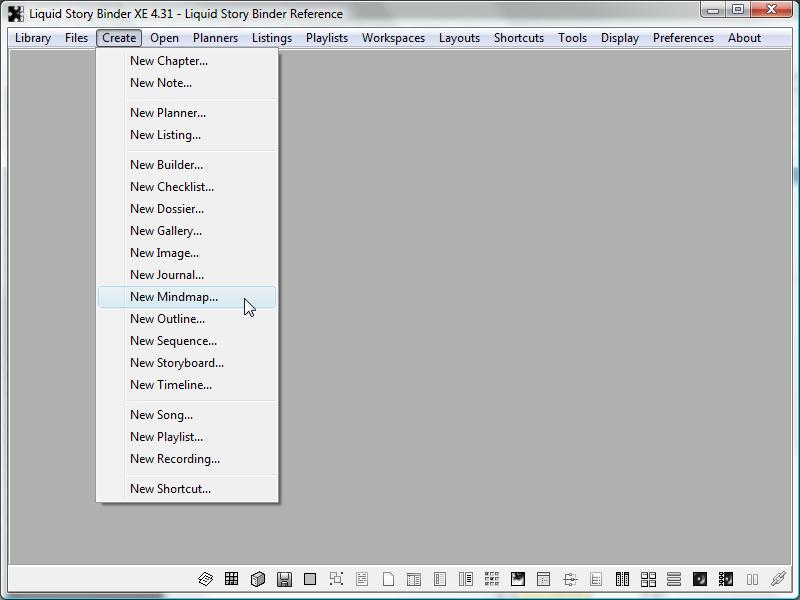
Task: Open the Workspaces menu
Action: [x=393, y=38]
